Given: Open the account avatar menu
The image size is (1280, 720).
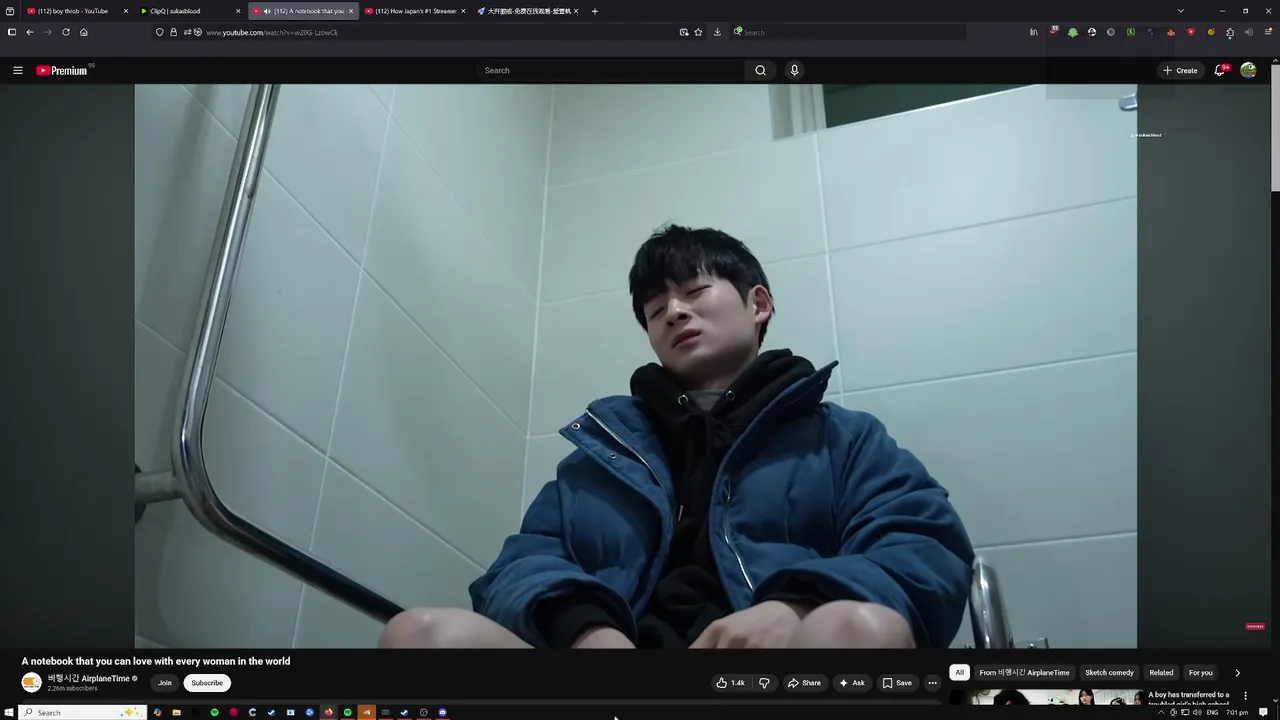Looking at the screenshot, I should 1248,70.
